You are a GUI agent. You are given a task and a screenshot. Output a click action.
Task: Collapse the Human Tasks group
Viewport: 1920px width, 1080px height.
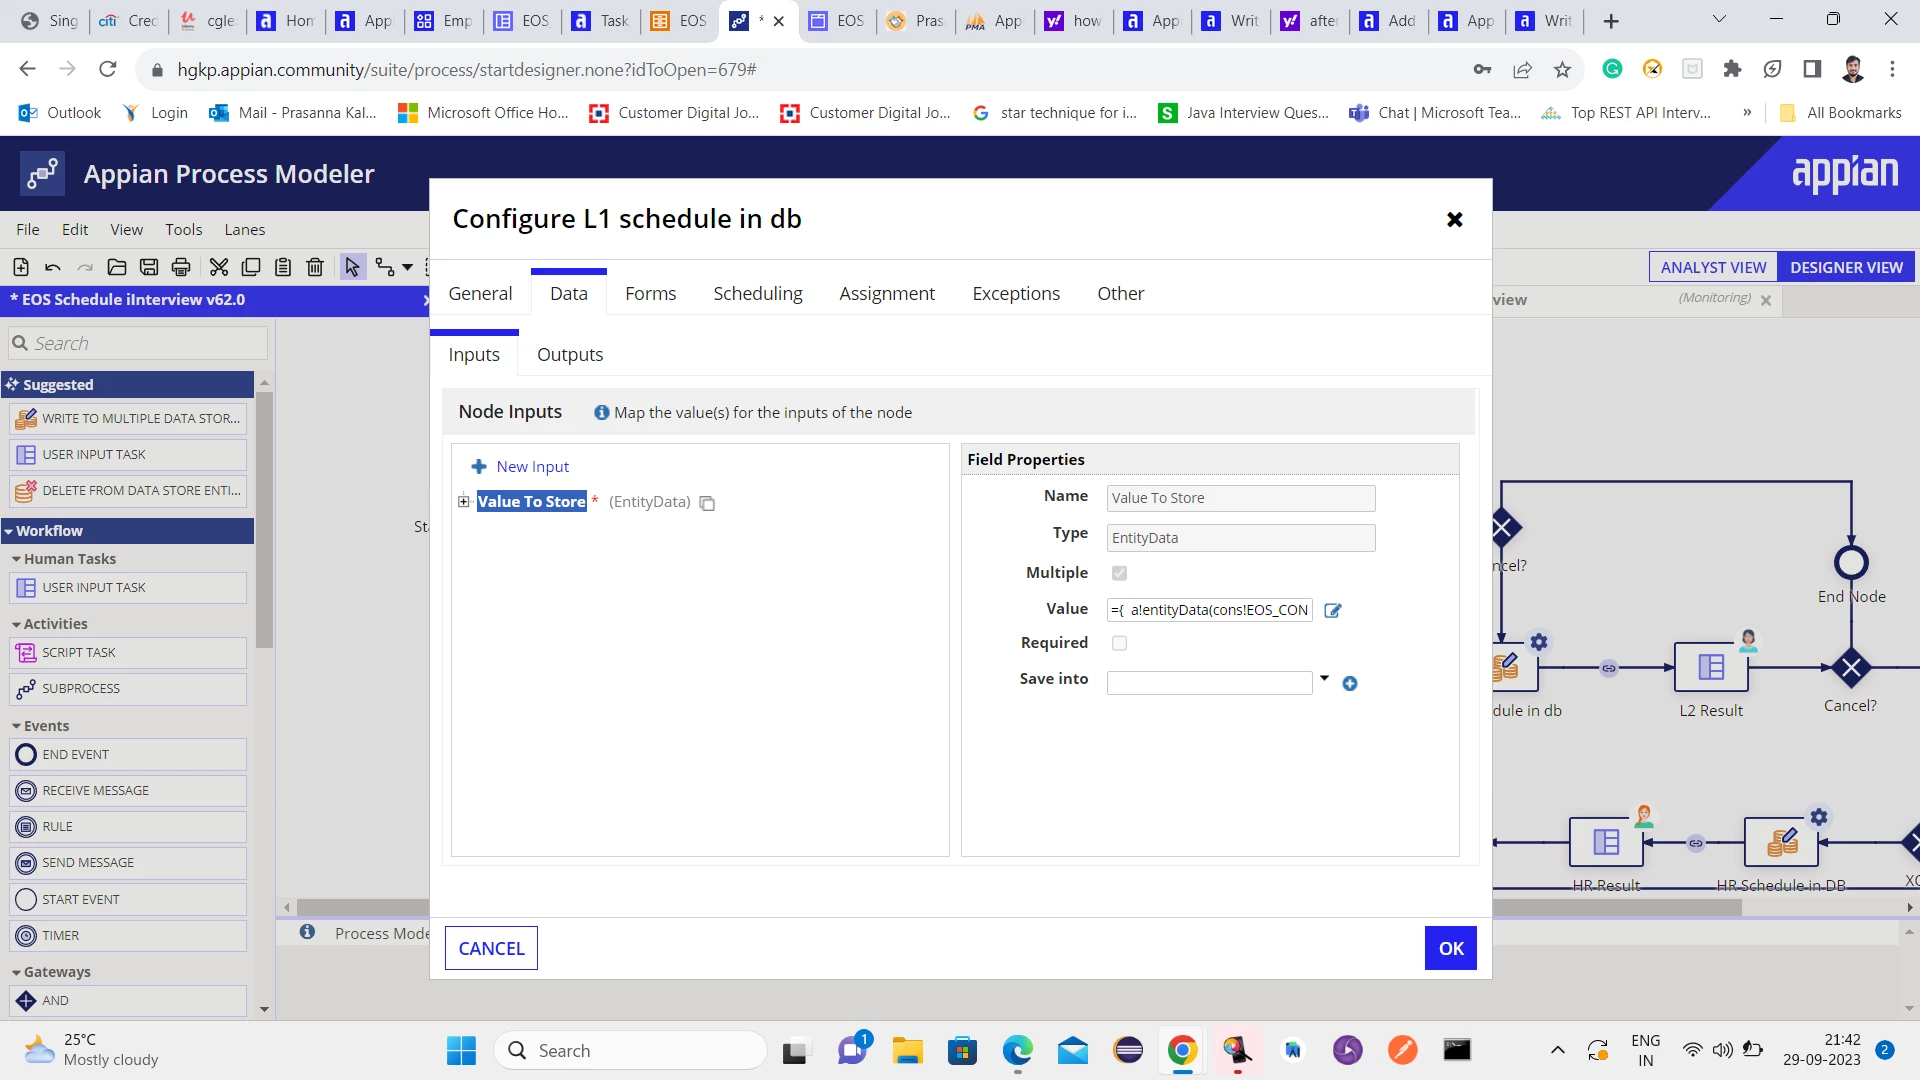16,559
